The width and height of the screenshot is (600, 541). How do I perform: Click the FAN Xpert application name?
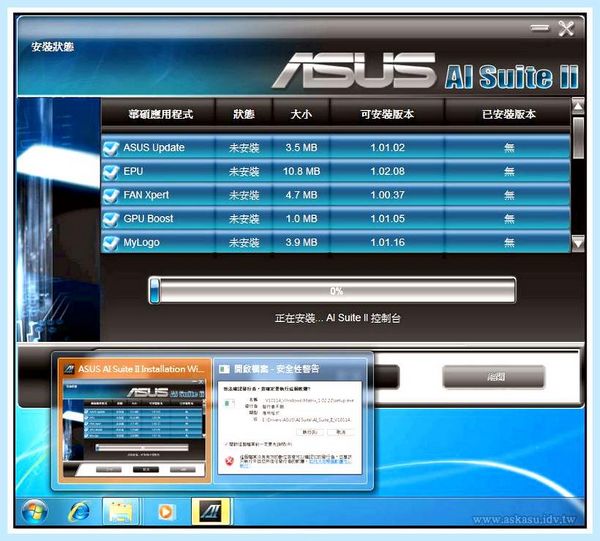coord(146,195)
